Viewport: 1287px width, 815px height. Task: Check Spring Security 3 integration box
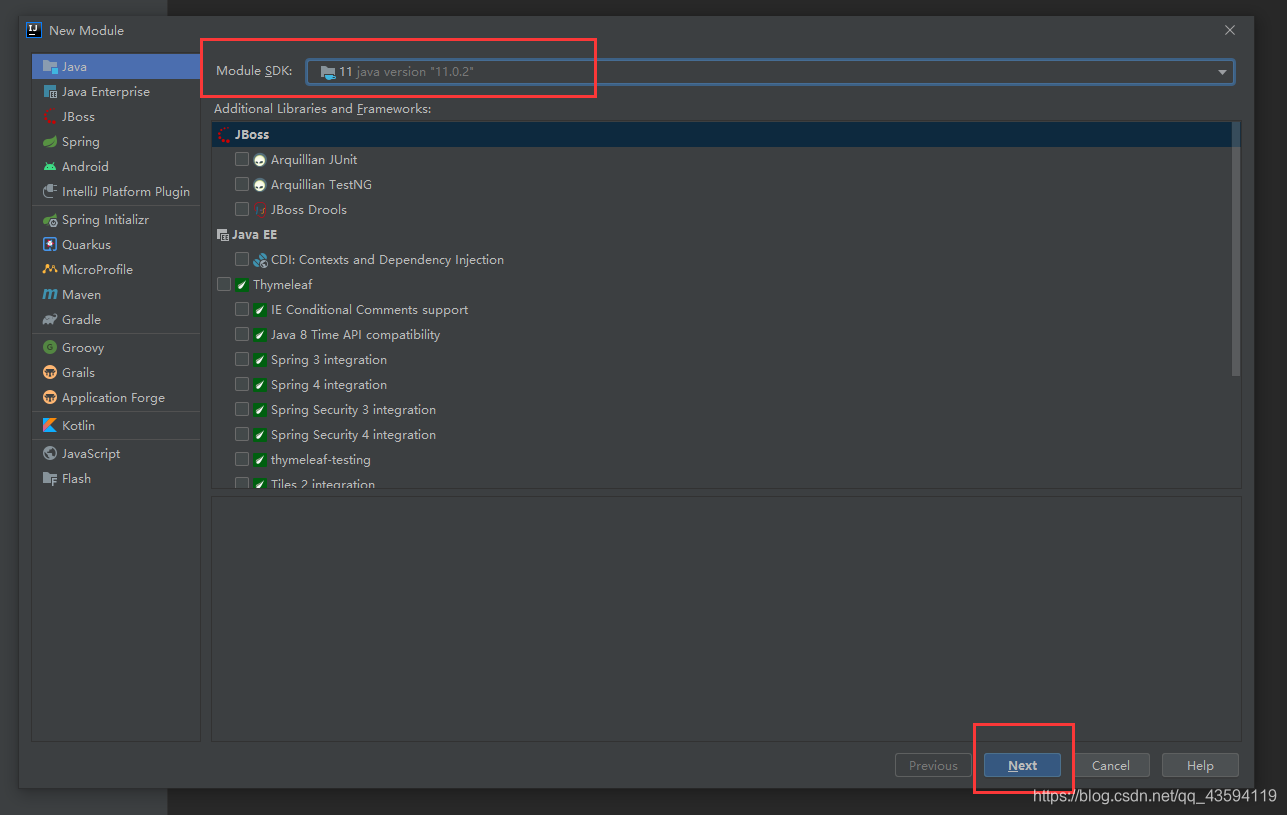coord(242,410)
